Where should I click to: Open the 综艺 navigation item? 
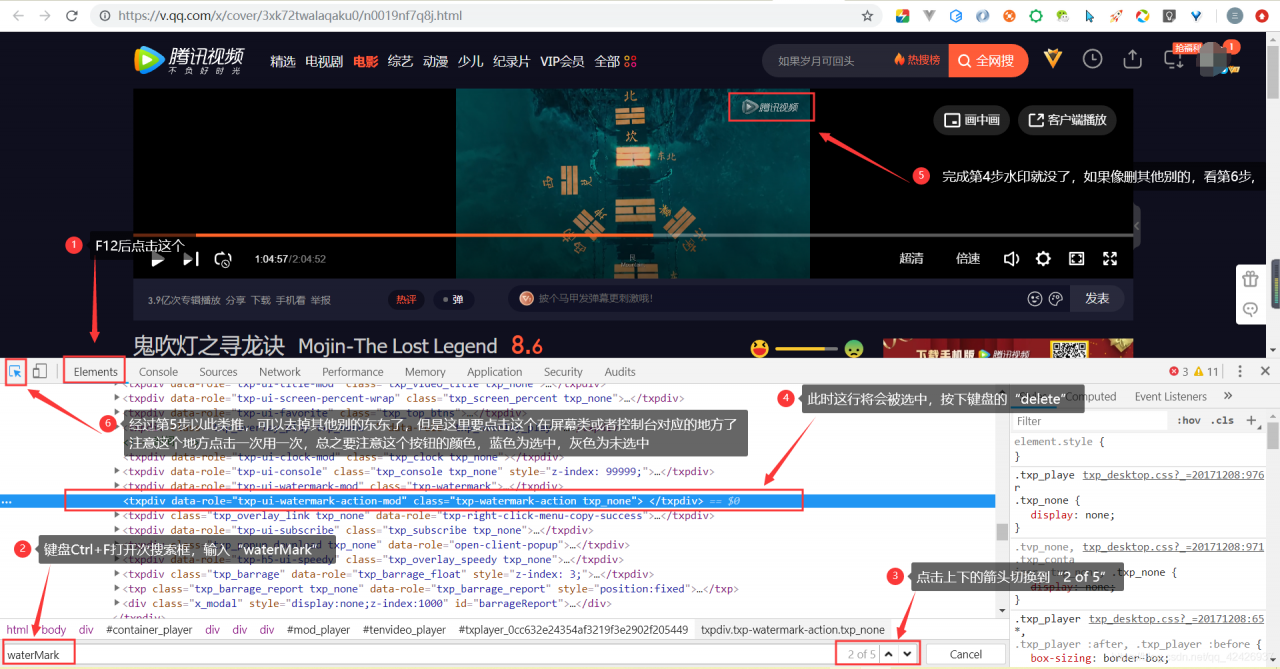400,61
